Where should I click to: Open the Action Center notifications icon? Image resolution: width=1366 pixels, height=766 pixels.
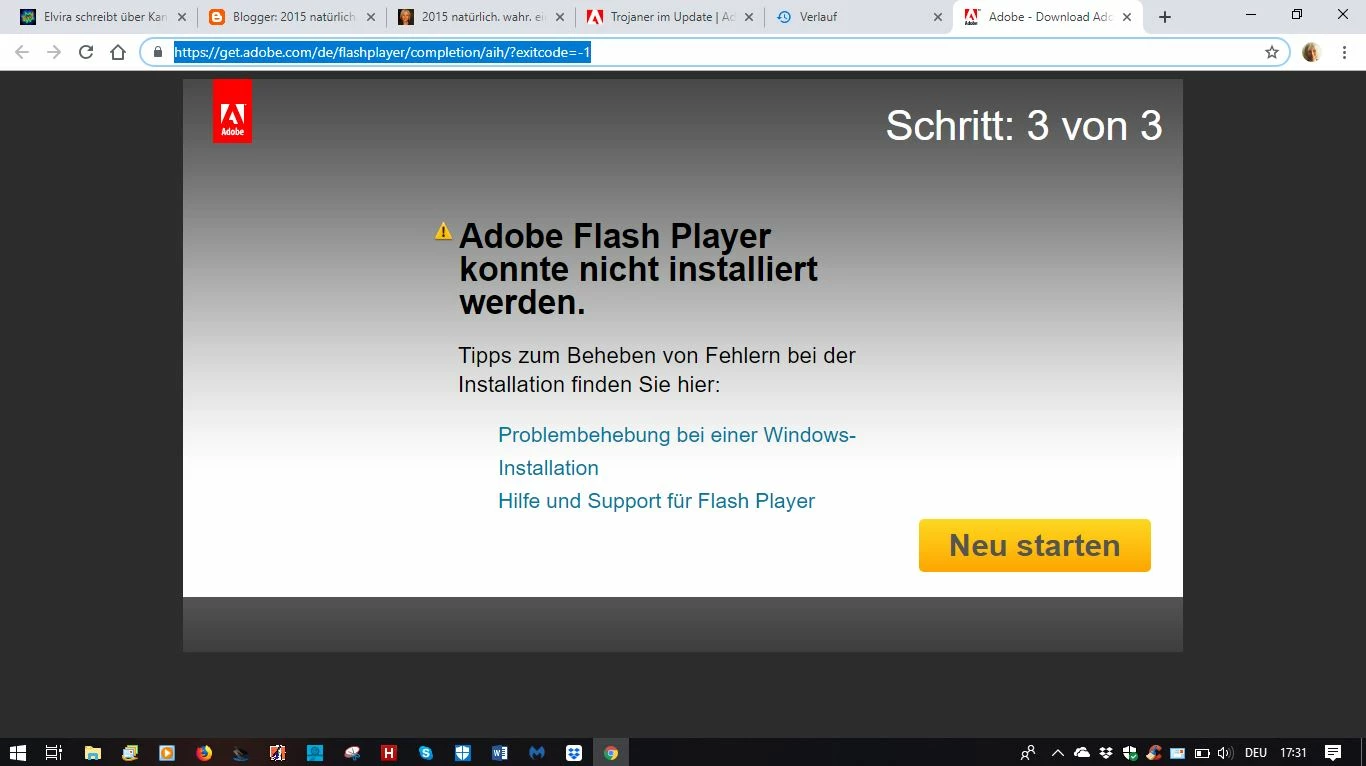(1333, 753)
